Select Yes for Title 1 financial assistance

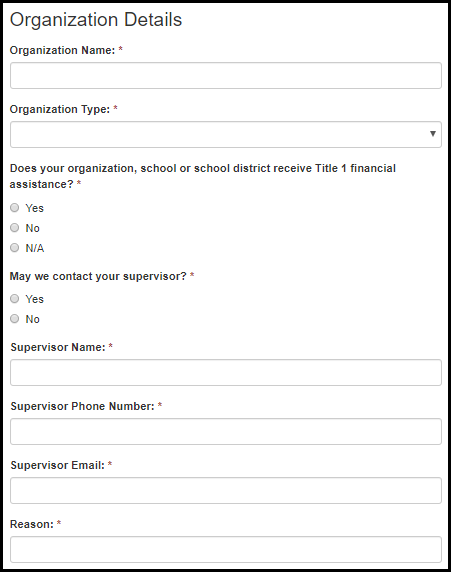(x=15, y=208)
